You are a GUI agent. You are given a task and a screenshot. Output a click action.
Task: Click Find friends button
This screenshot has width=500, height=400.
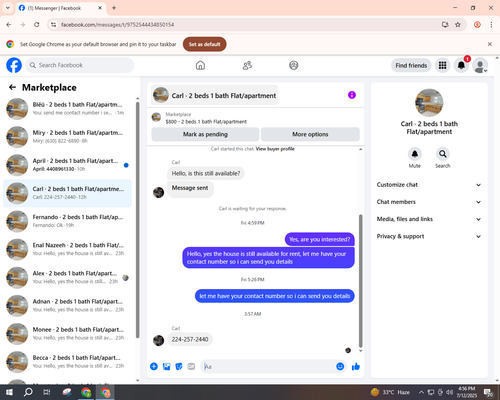coord(411,65)
